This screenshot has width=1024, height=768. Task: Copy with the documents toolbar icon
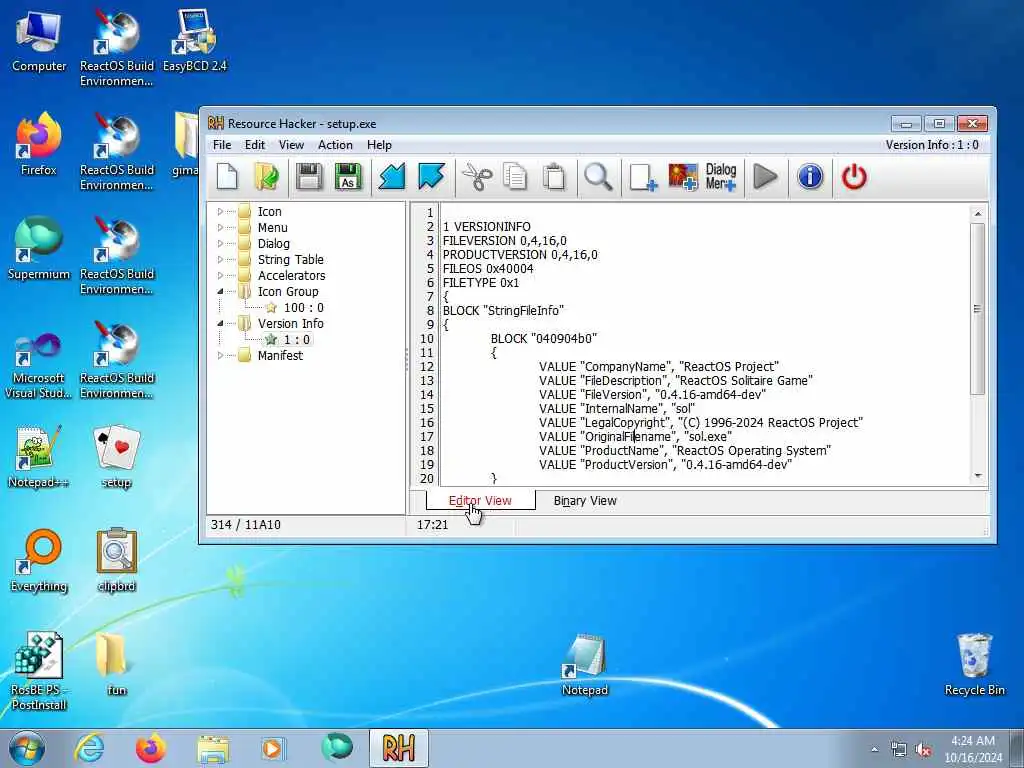click(x=515, y=177)
